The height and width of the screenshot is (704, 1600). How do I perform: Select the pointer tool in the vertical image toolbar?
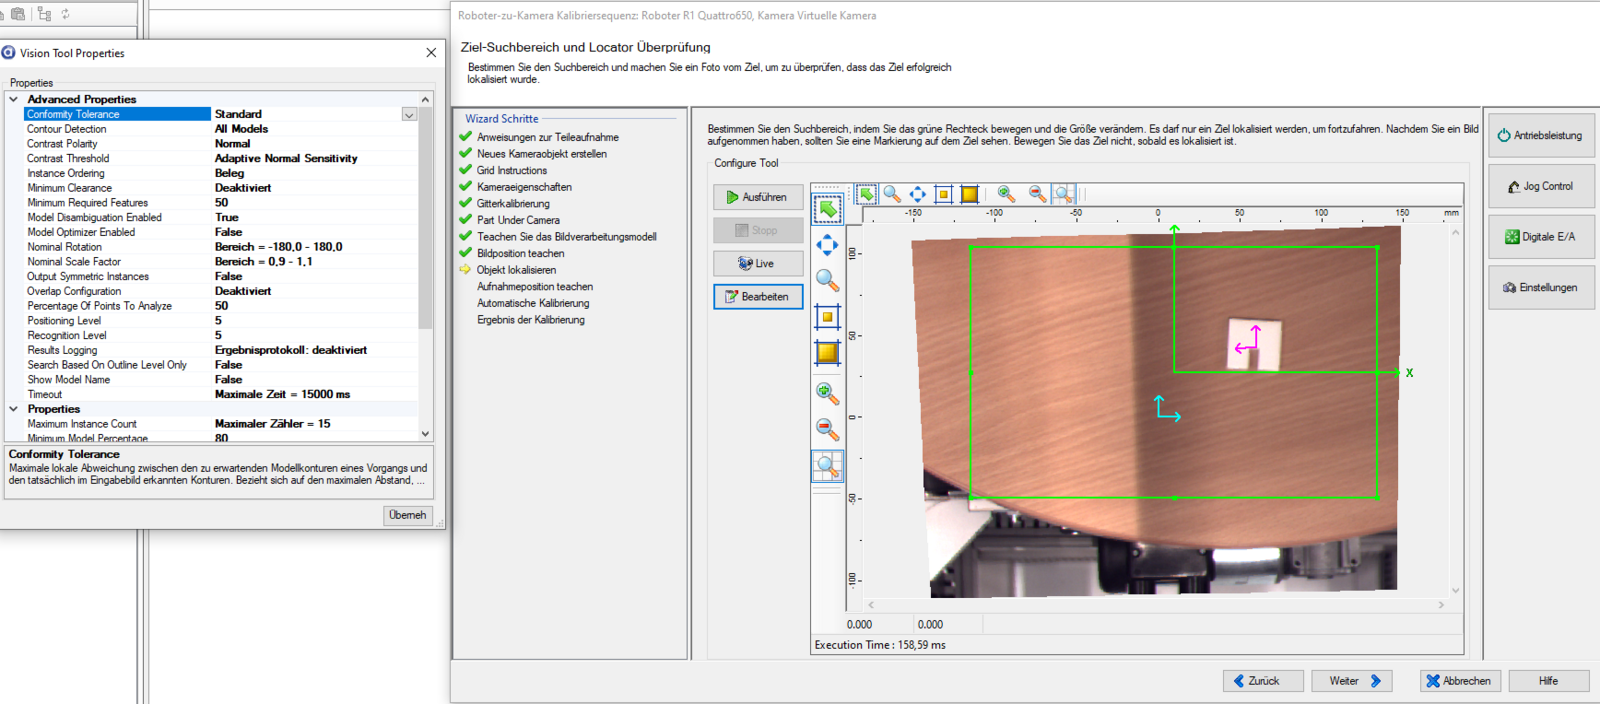coord(827,209)
